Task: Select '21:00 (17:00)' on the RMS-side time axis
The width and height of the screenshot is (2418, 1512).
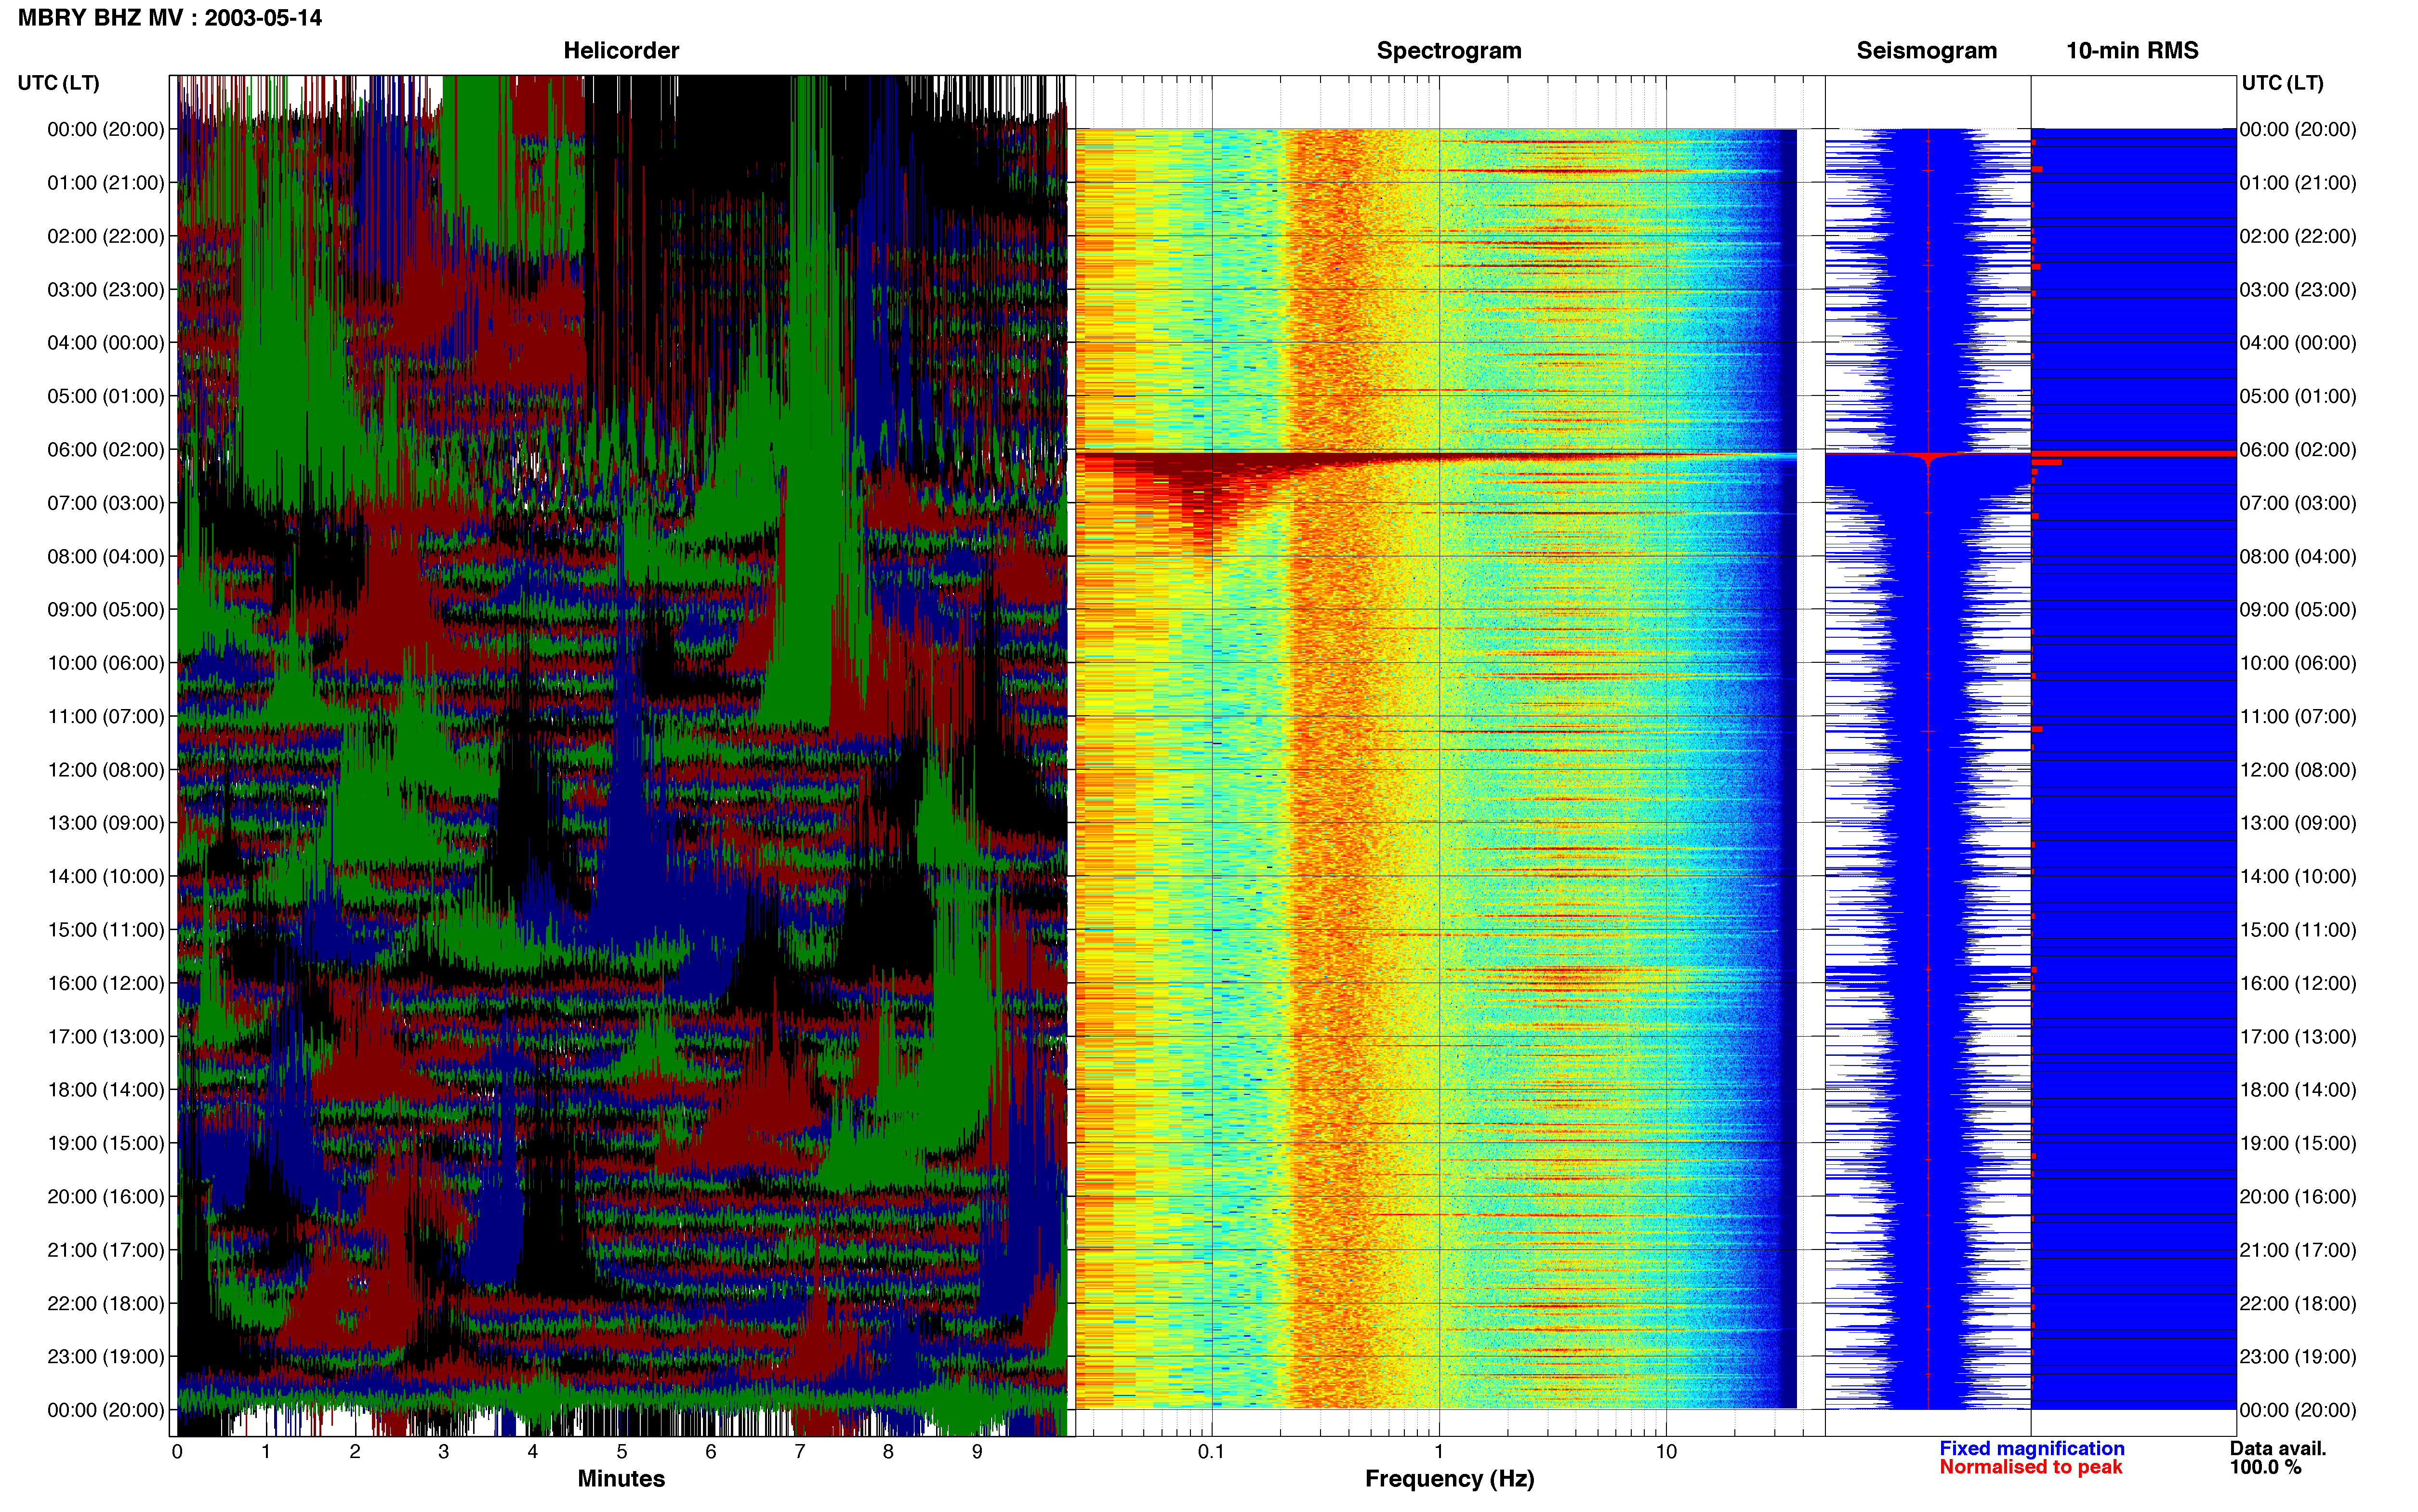Action: (2298, 1250)
